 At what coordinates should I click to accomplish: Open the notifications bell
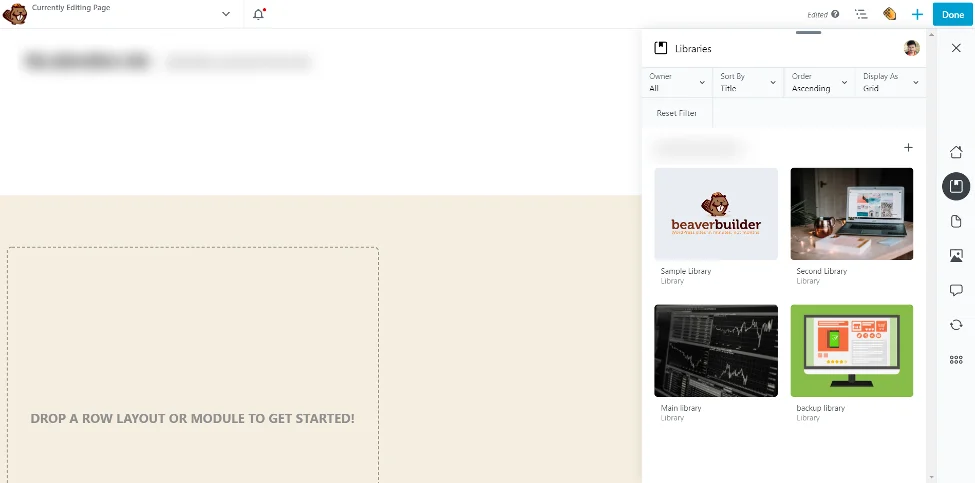click(259, 14)
